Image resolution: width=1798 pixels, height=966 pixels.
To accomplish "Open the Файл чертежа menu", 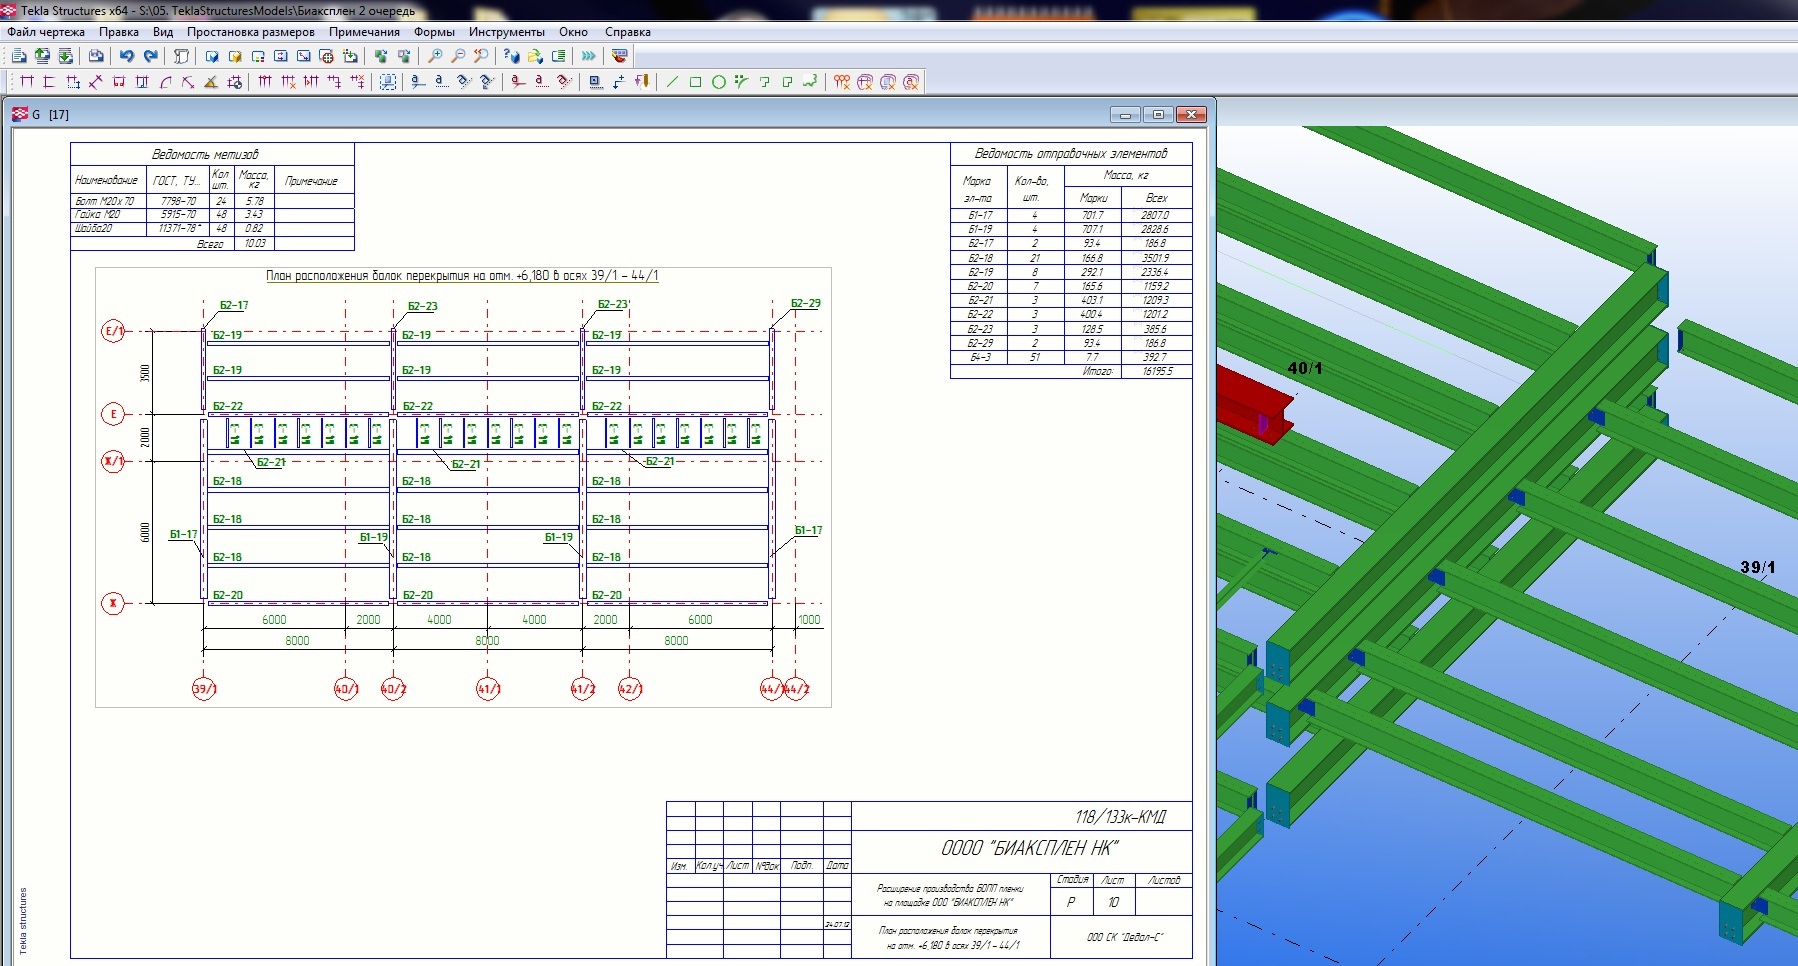I will [x=46, y=32].
